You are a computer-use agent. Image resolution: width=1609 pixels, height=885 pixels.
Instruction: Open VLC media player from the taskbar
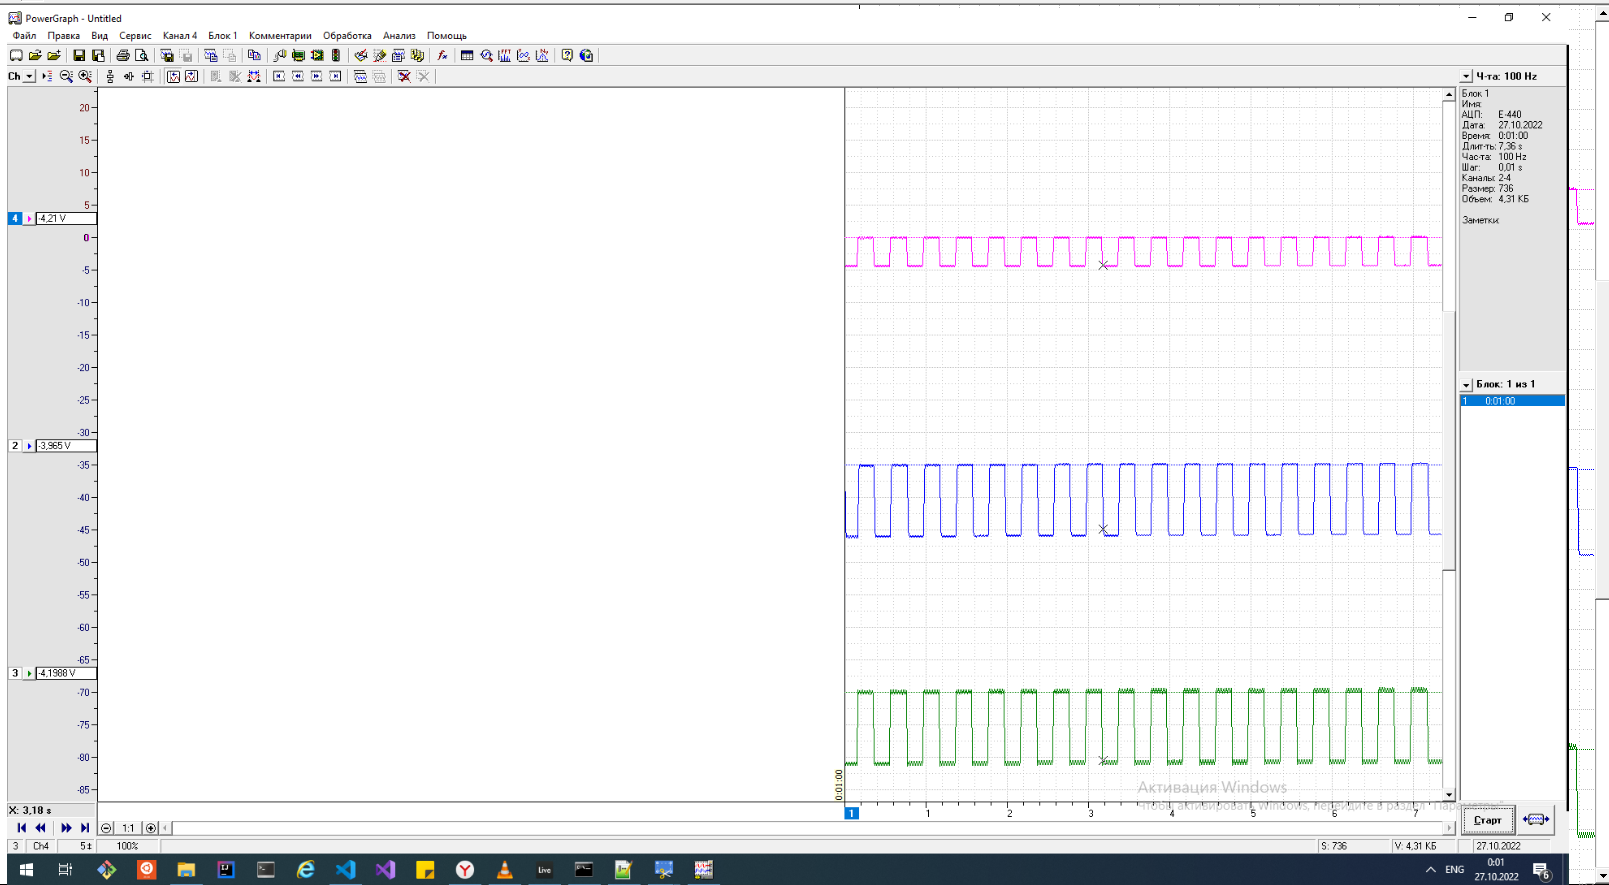[x=505, y=870]
